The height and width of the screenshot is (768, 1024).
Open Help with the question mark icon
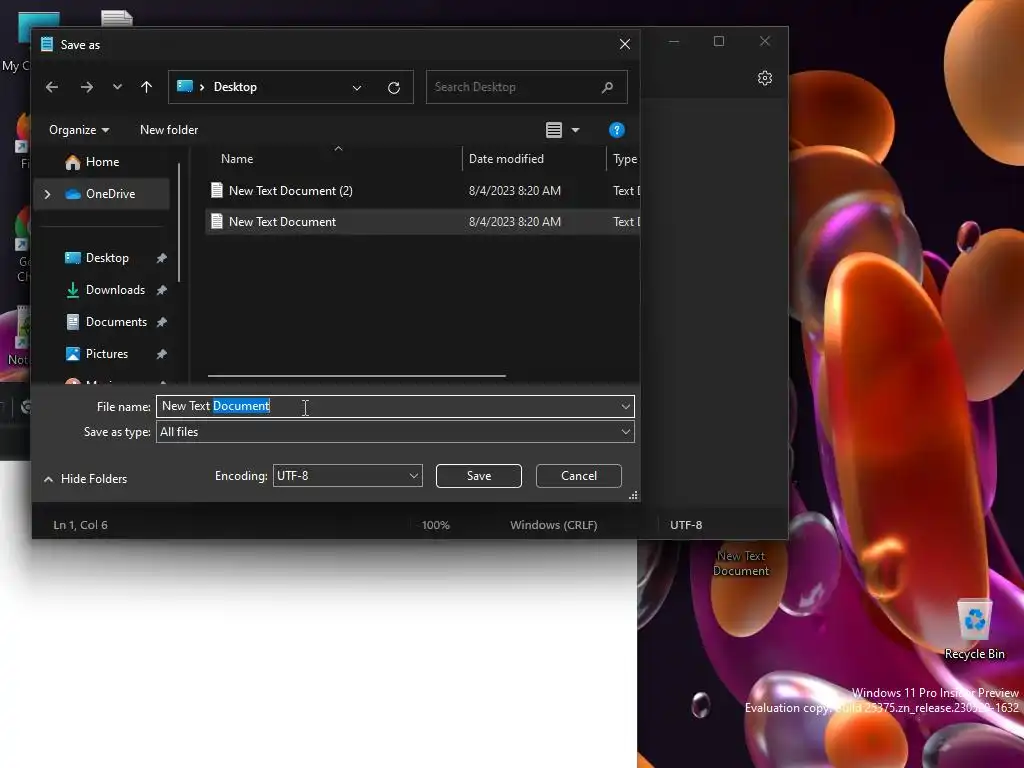(x=616, y=130)
